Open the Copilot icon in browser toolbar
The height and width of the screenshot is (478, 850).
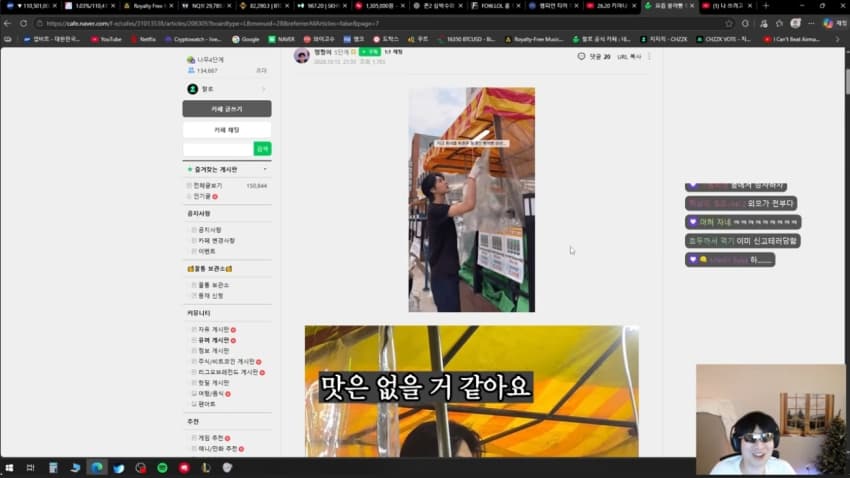[828, 23]
